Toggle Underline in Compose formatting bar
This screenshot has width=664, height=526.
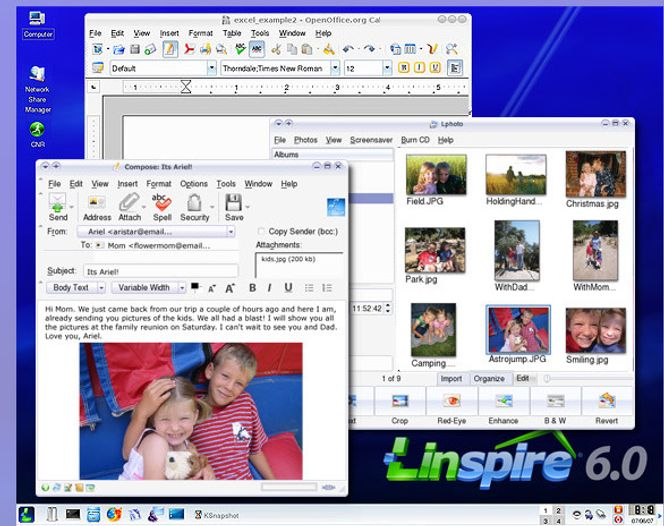(x=288, y=288)
